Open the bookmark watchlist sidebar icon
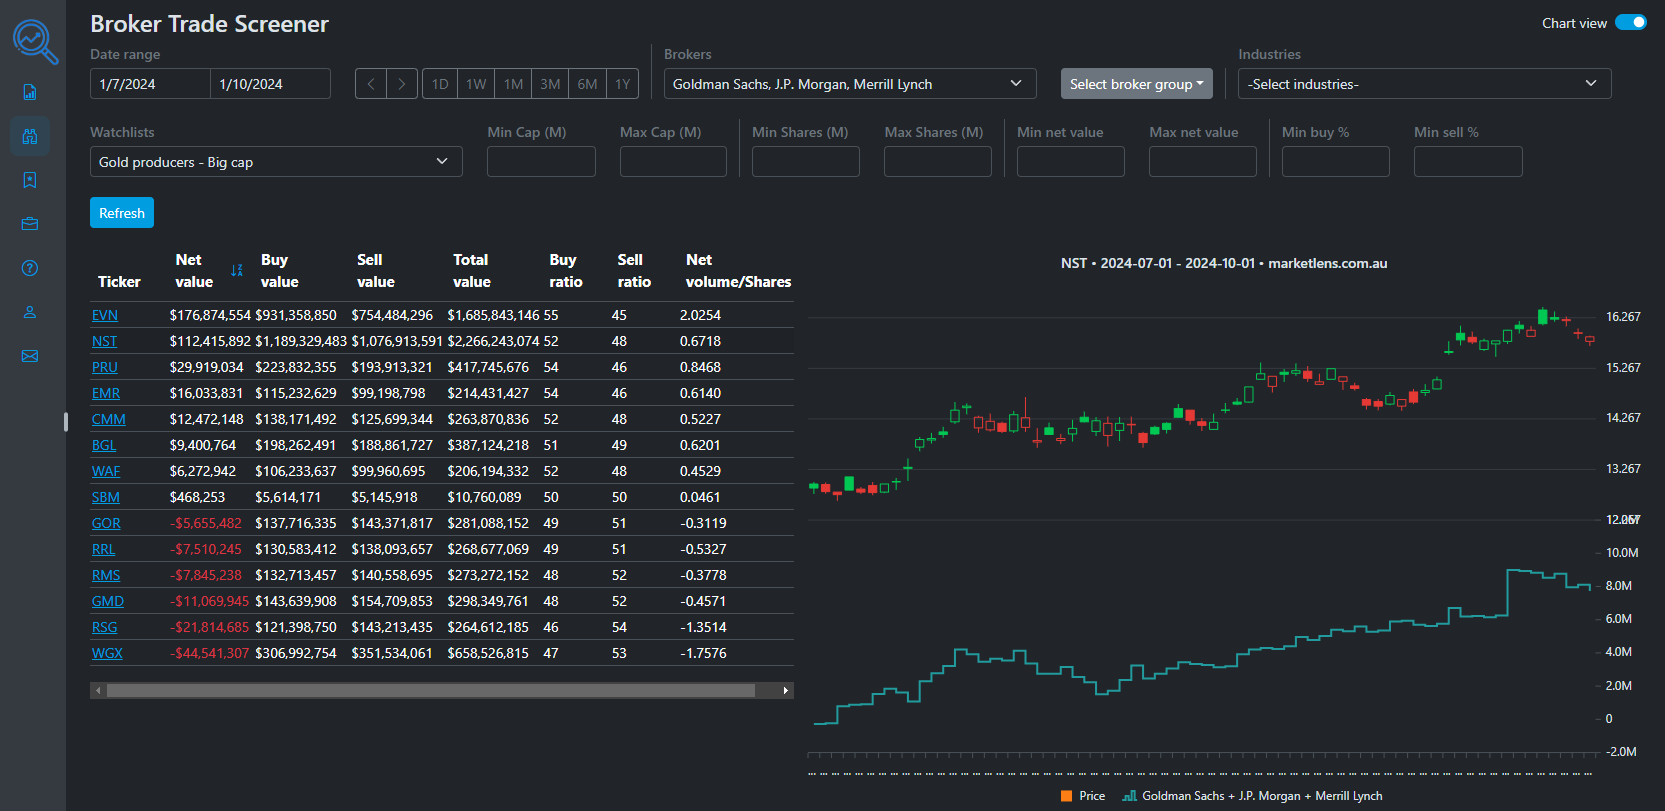 pyautogui.click(x=30, y=180)
